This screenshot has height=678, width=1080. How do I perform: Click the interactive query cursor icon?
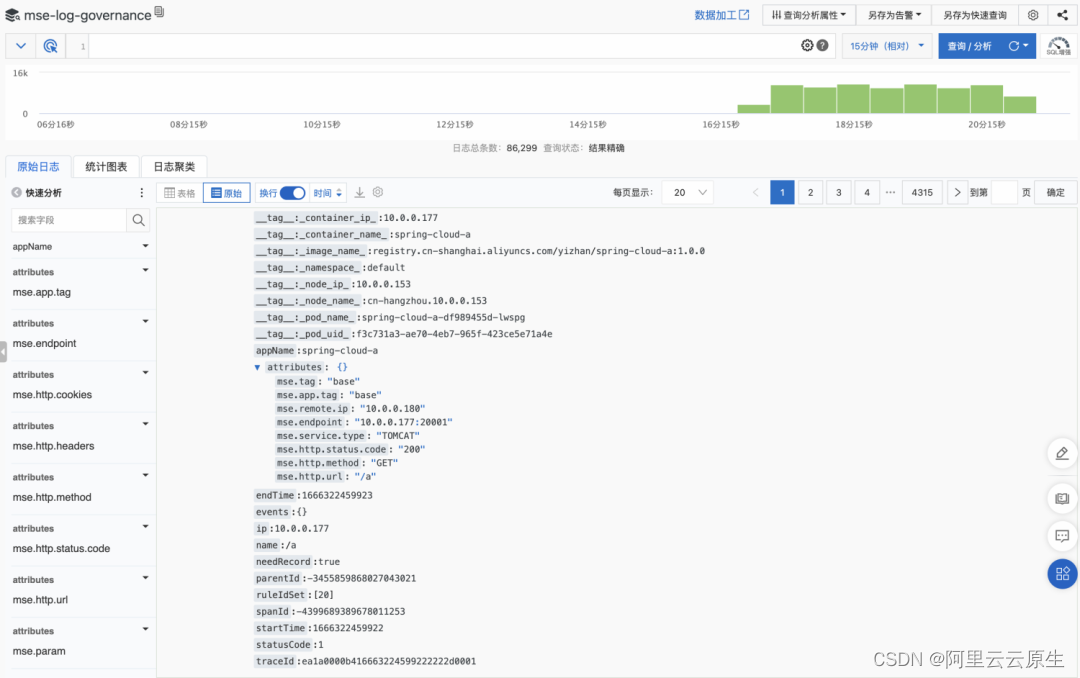(x=50, y=46)
